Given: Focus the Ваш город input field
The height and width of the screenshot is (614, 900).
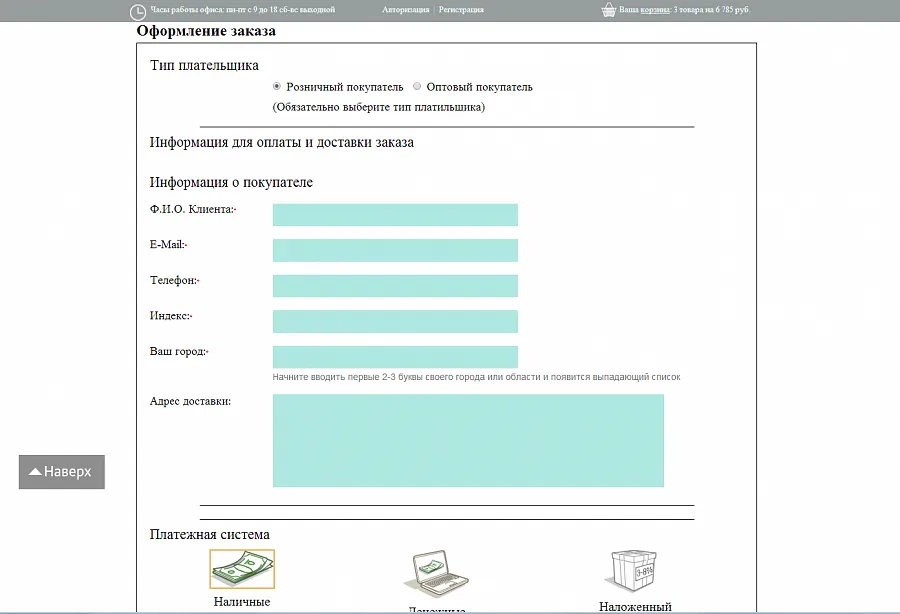Looking at the screenshot, I should (x=395, y=357).
